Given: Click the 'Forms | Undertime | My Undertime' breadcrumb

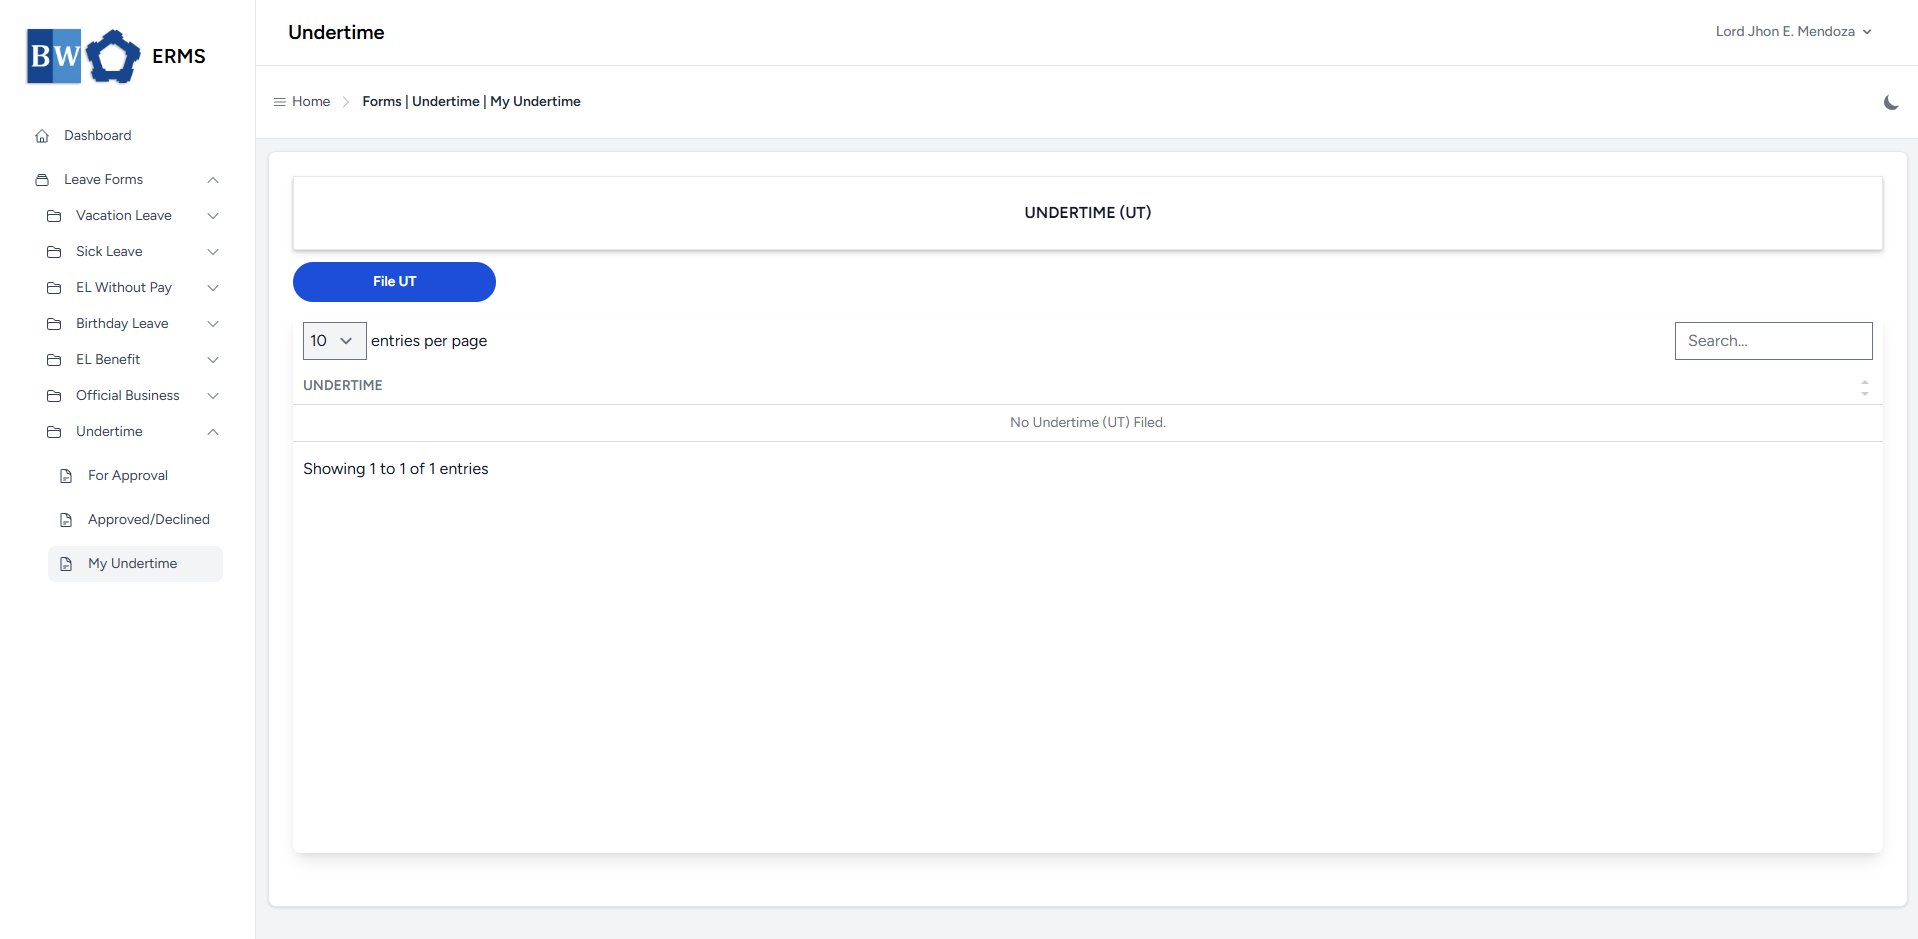Looking at the screenshot, I should click(471, 102).
